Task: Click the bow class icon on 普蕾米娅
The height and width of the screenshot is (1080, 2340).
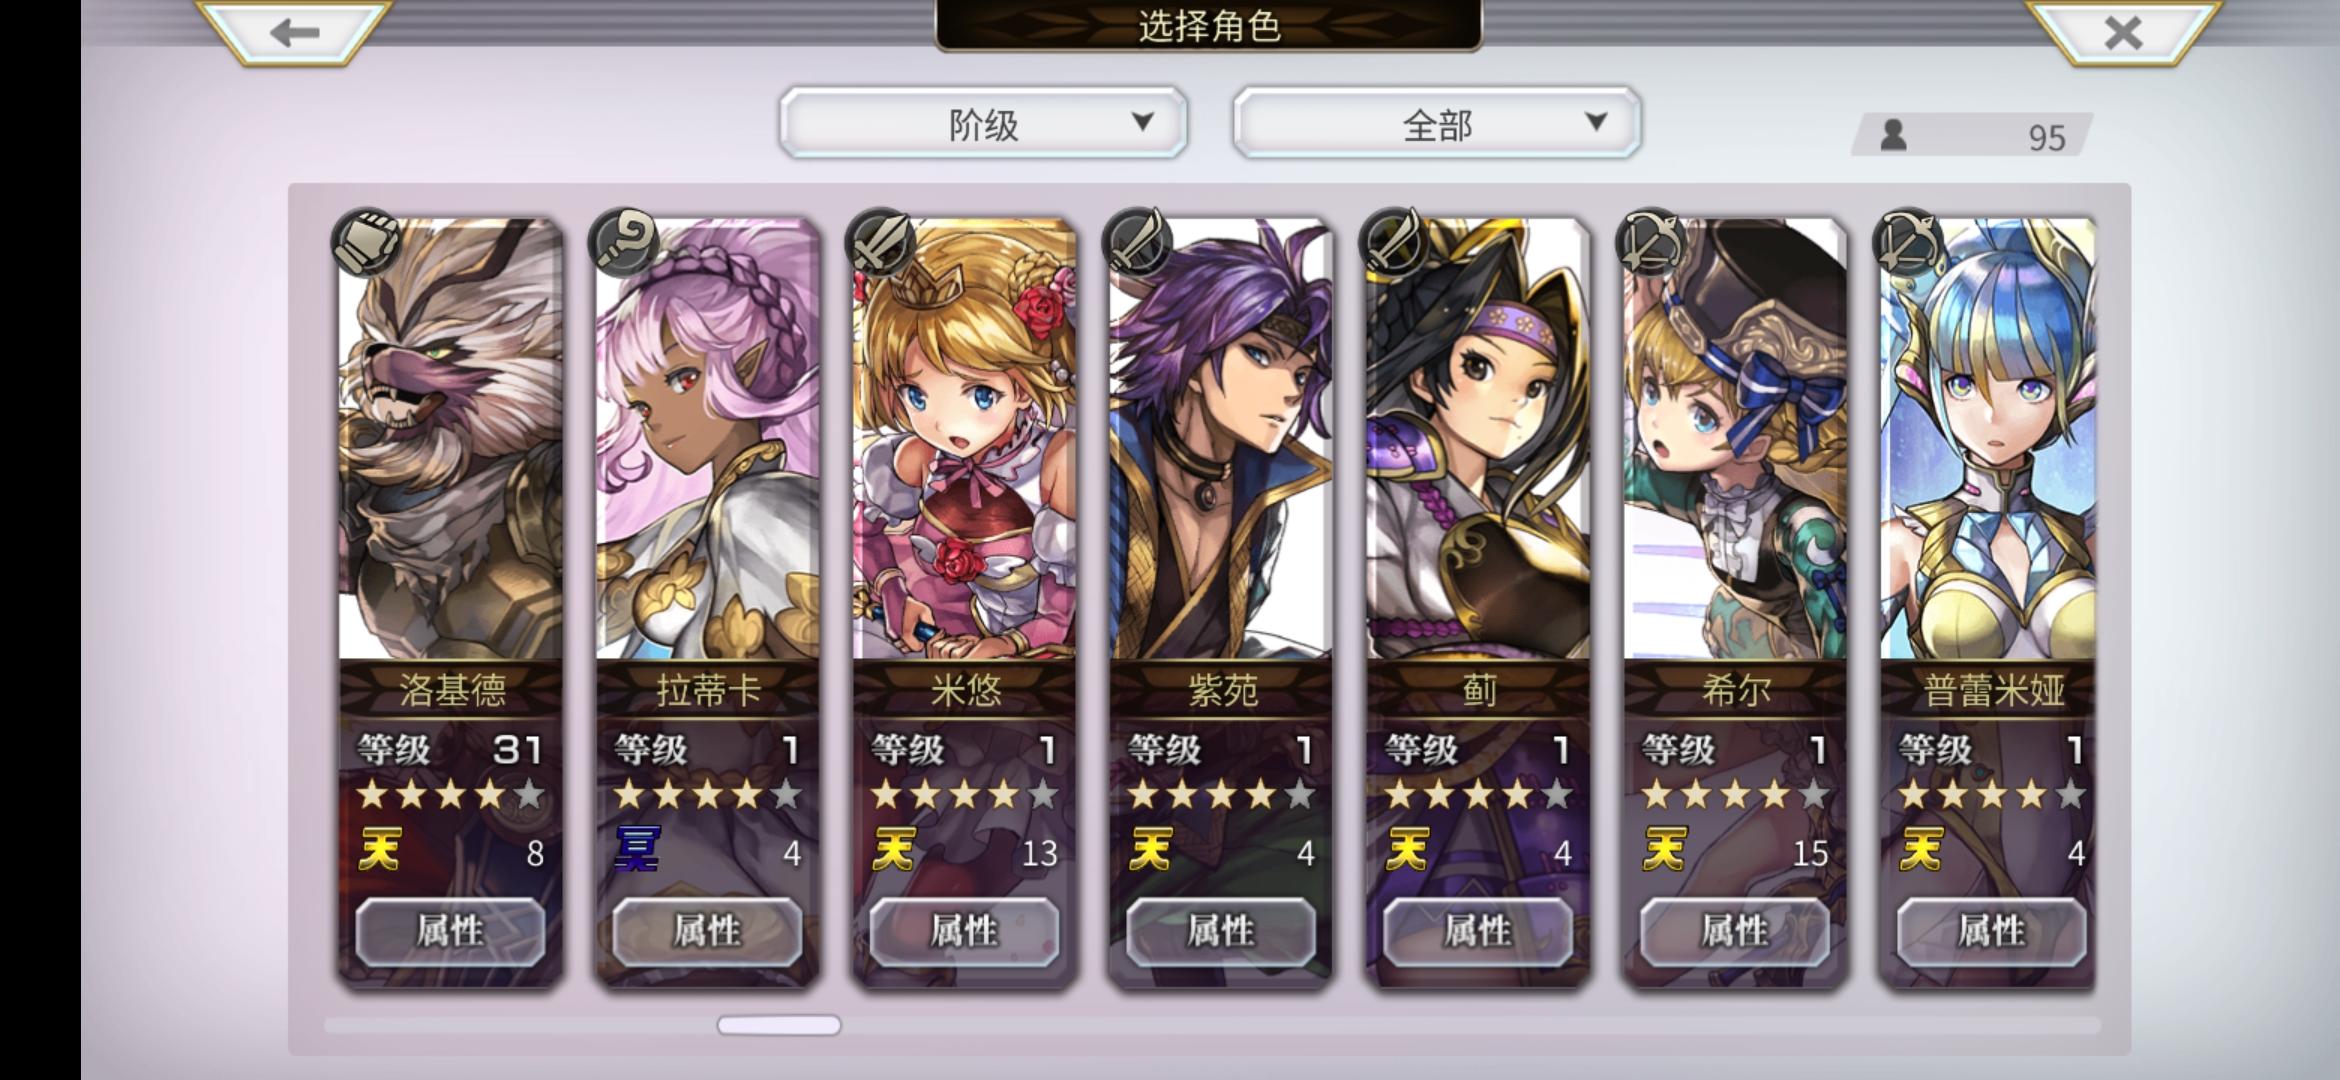Action: click(x=1908, y=242)
